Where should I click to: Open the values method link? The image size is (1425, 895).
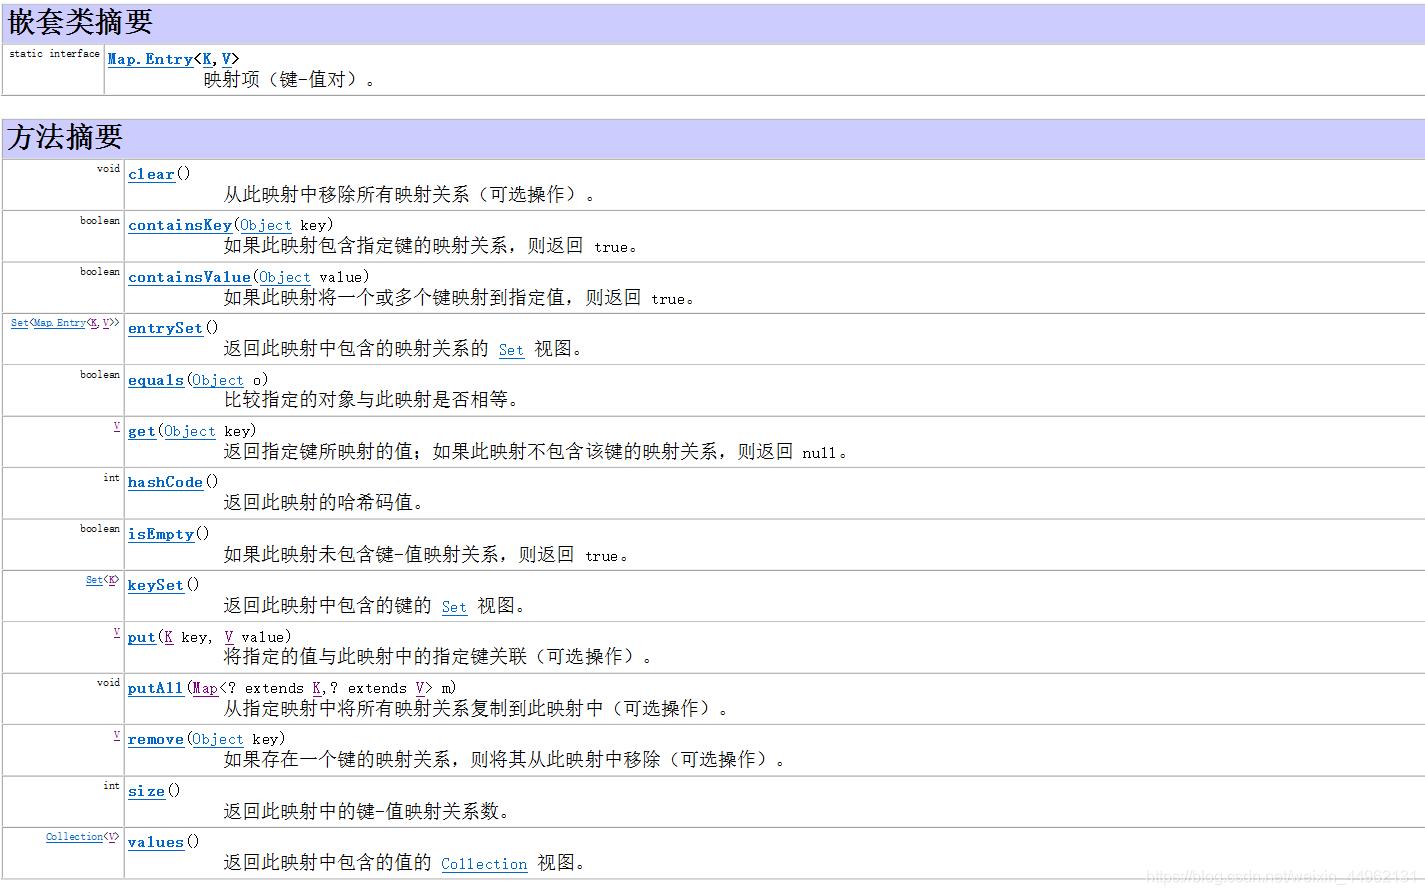tap(156, 842)
